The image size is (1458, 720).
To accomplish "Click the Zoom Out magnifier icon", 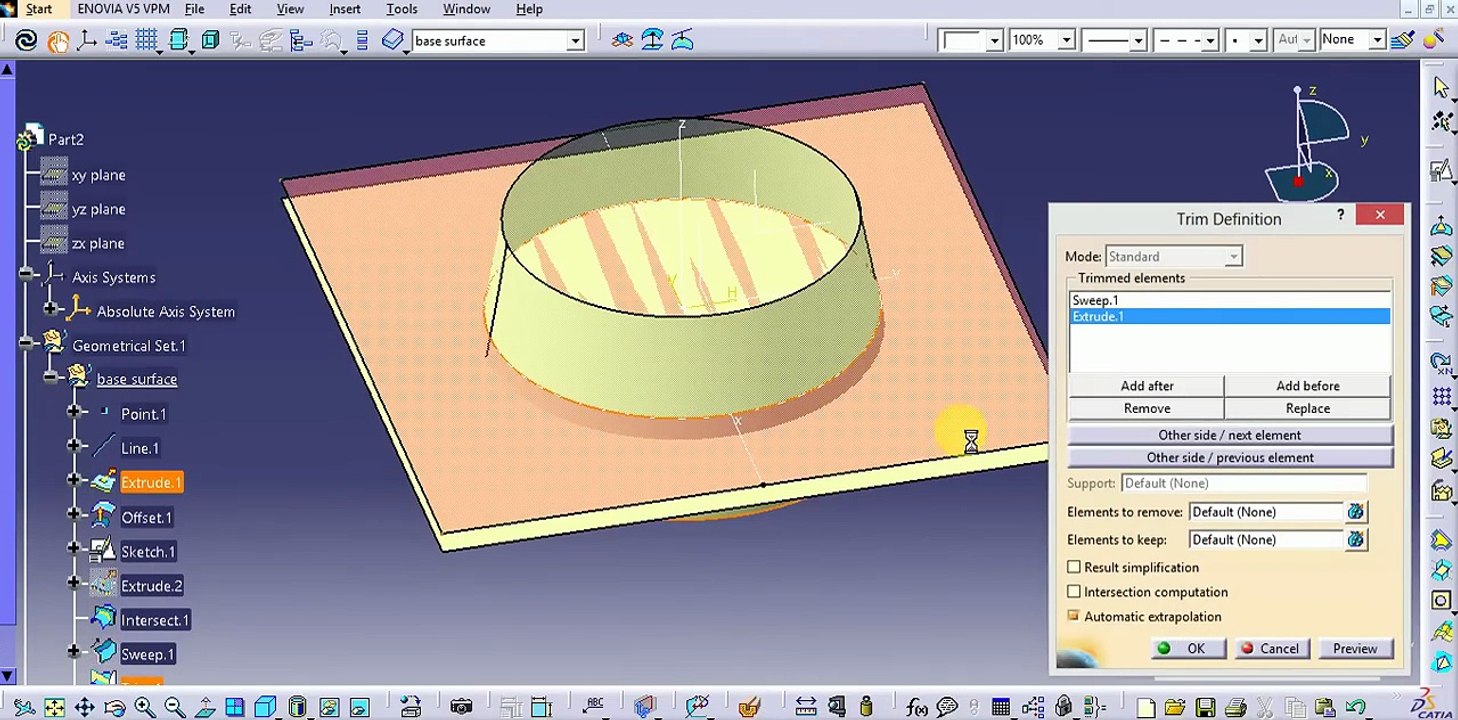I will (174, 708).
